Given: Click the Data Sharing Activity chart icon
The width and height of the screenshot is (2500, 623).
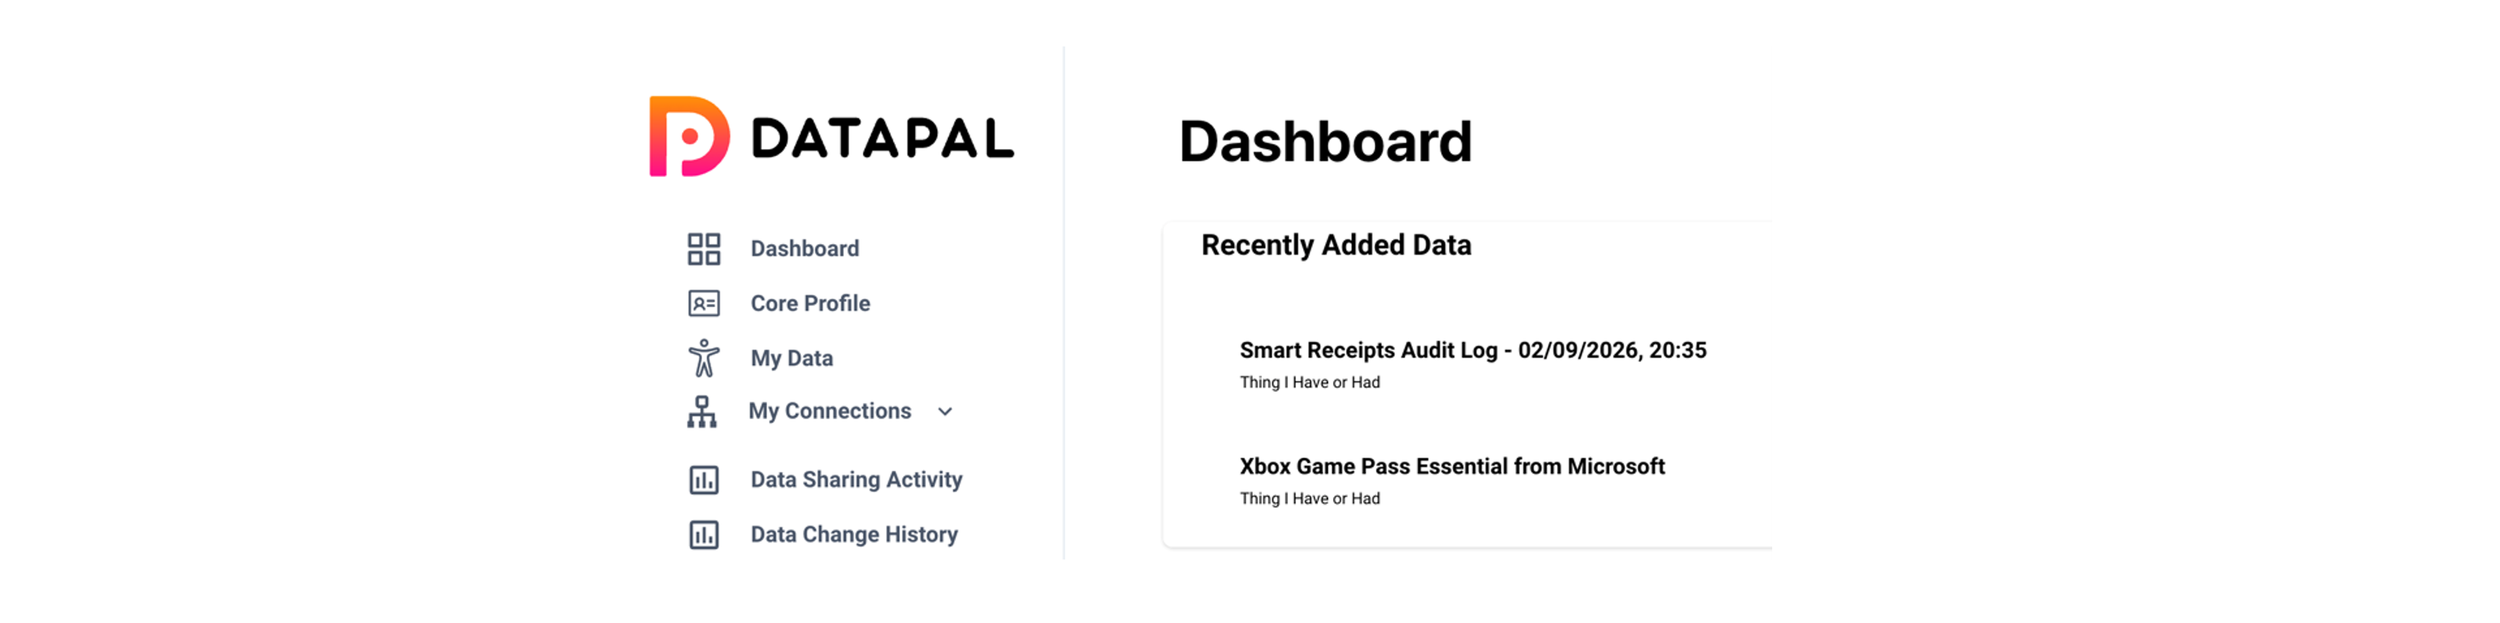Looking at the screenshot, I should (704, 480).
